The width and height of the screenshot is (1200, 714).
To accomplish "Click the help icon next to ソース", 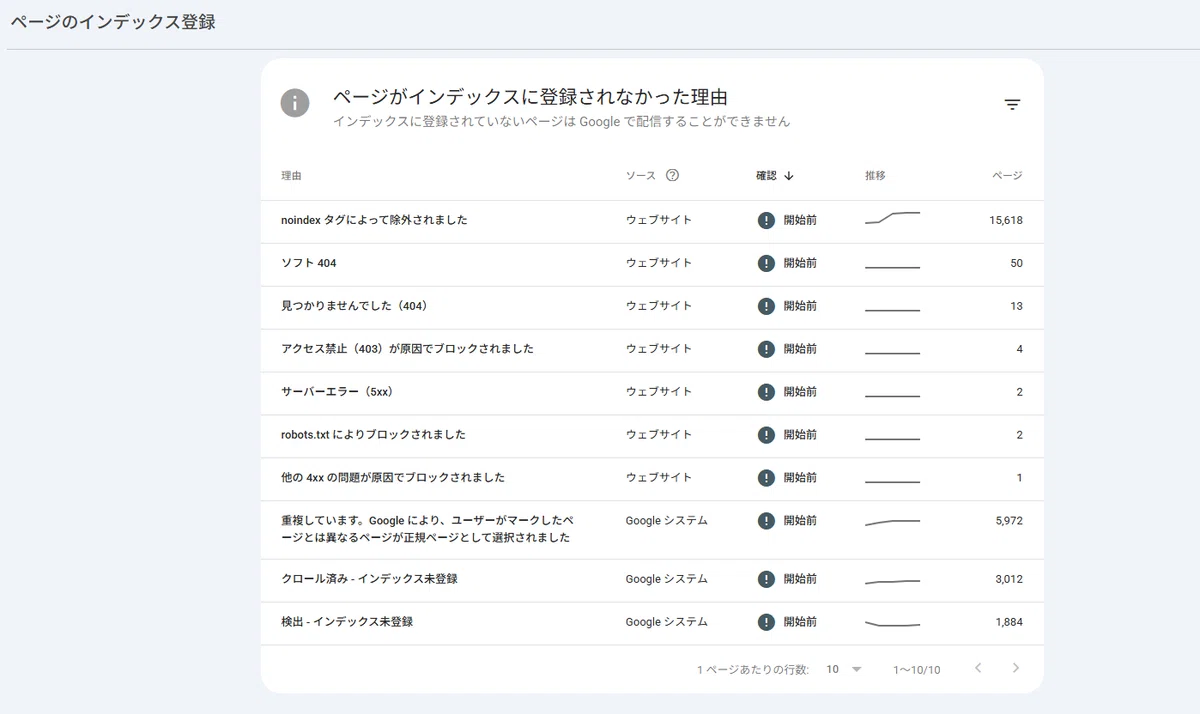I will 672,175.
